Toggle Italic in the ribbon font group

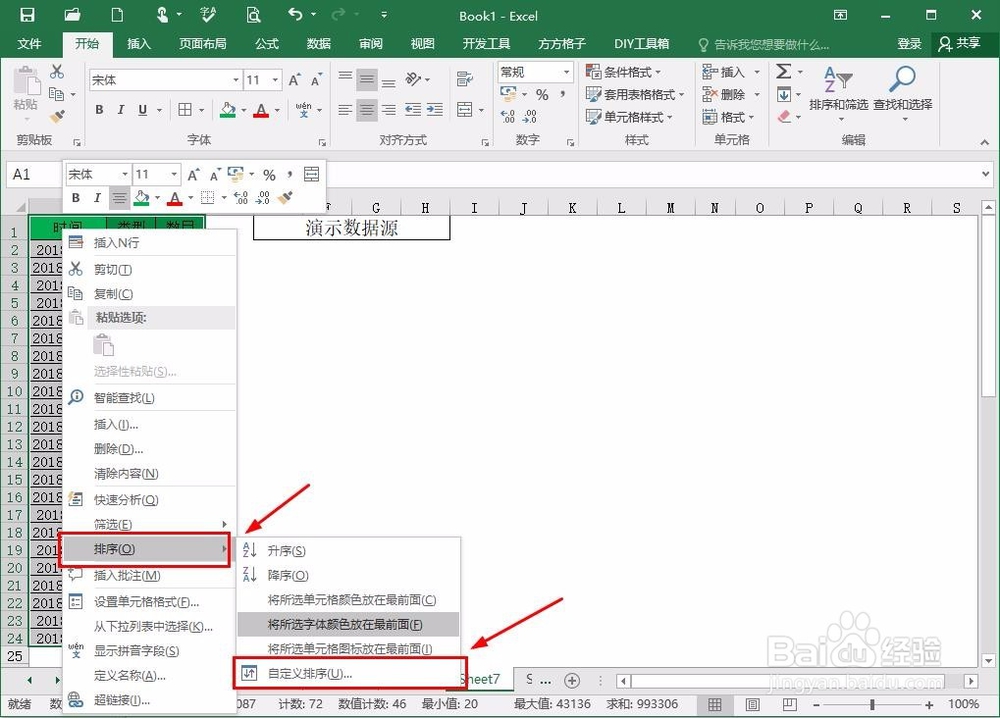click(x=121, y=110)
